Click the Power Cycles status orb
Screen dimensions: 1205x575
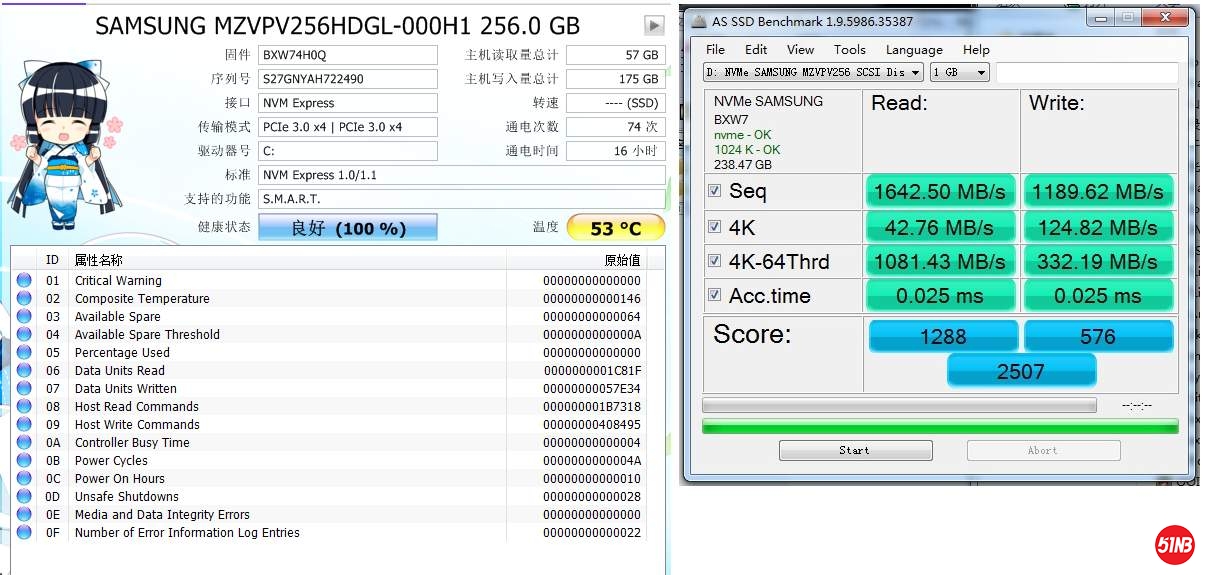coord(24,461)
